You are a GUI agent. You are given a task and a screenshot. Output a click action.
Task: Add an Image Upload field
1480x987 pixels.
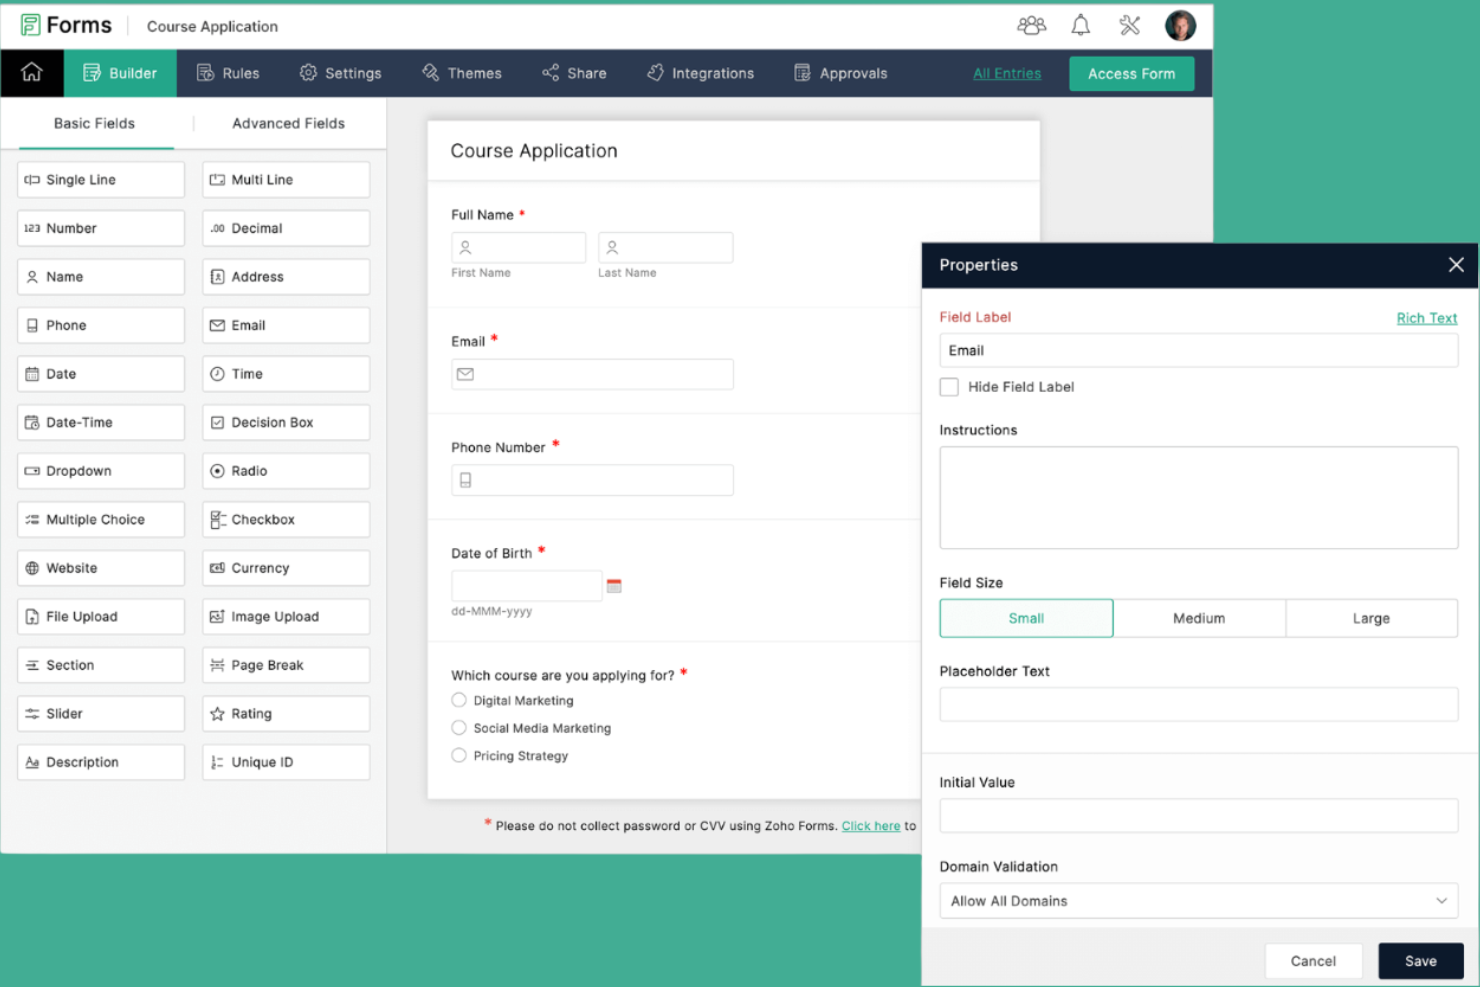(x=286, y=616)
